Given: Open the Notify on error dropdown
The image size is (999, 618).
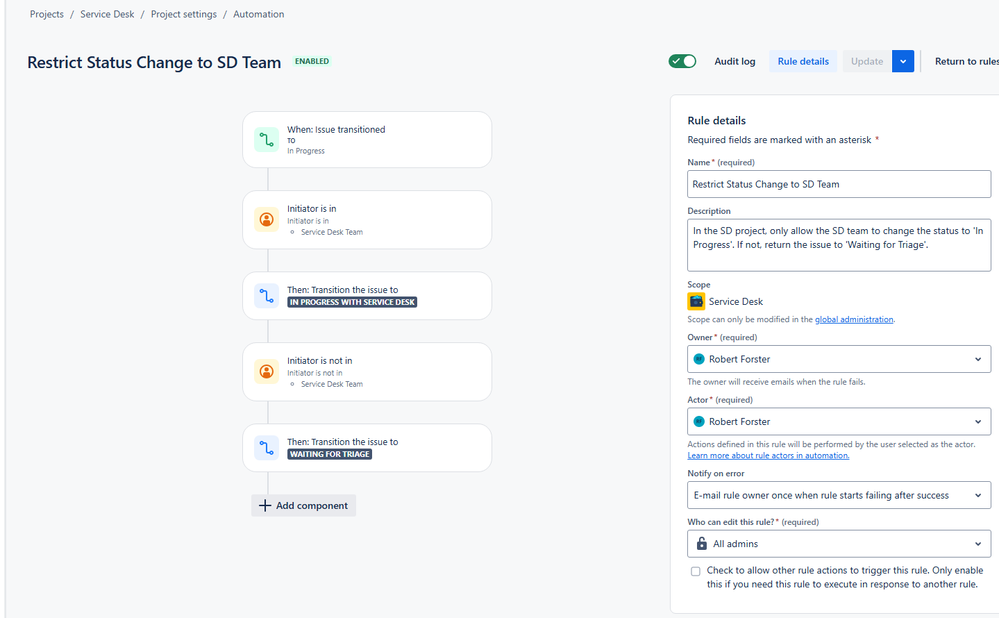Looking at the screenshot, I should click(x=839, y=495).
